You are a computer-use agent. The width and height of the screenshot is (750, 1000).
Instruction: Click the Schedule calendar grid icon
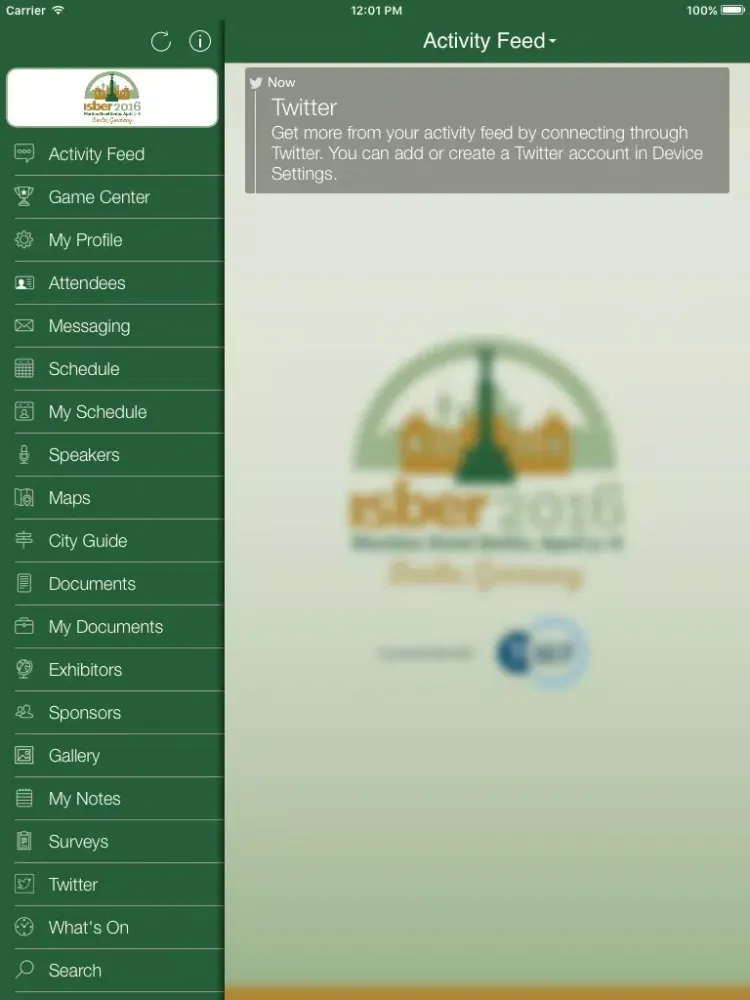(24, 369)
